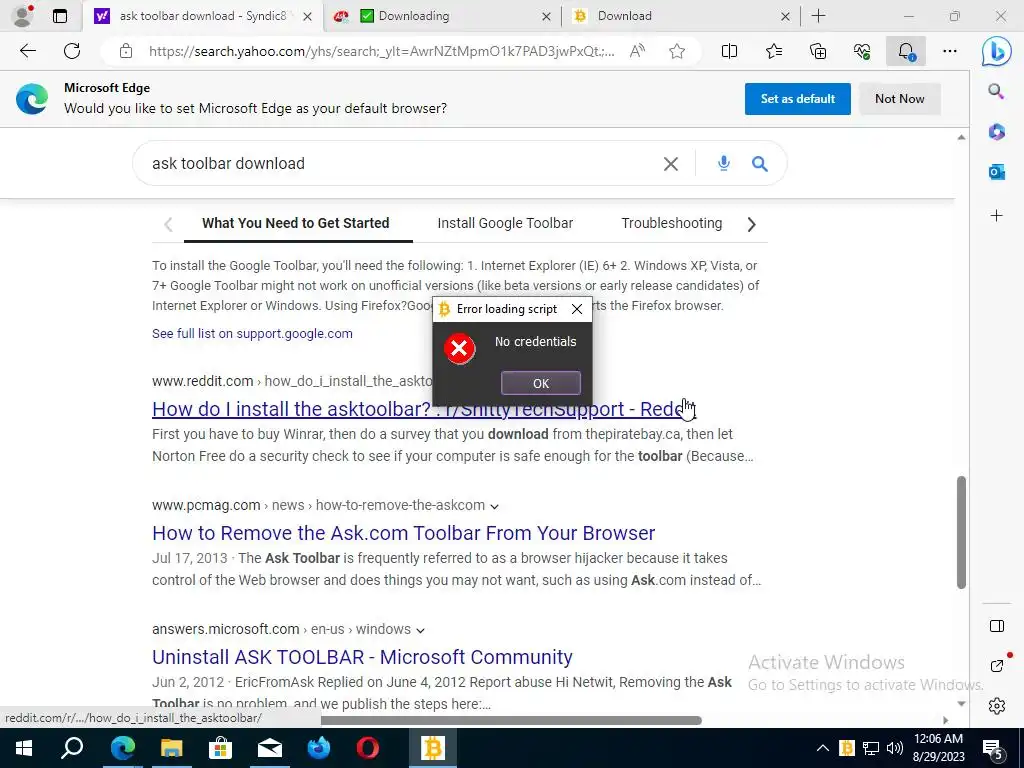Viewport: 1024px width, 768px height.
Task: Open link in new window sidebar icon
Action: click(x=997, y=665)
